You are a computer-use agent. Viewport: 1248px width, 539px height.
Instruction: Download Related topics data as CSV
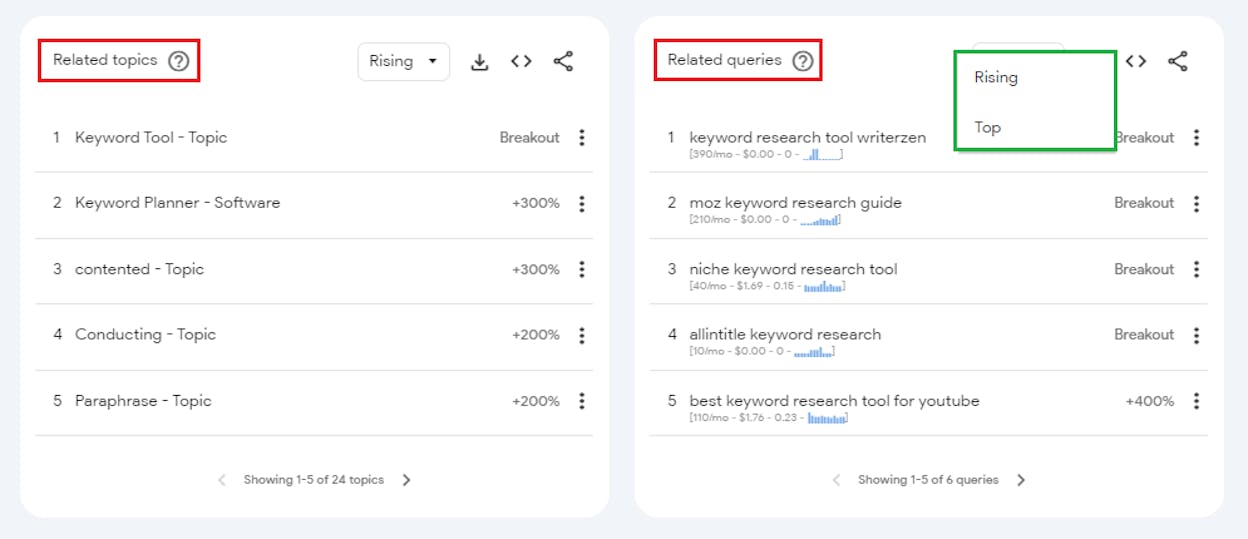tap(480, 62)
